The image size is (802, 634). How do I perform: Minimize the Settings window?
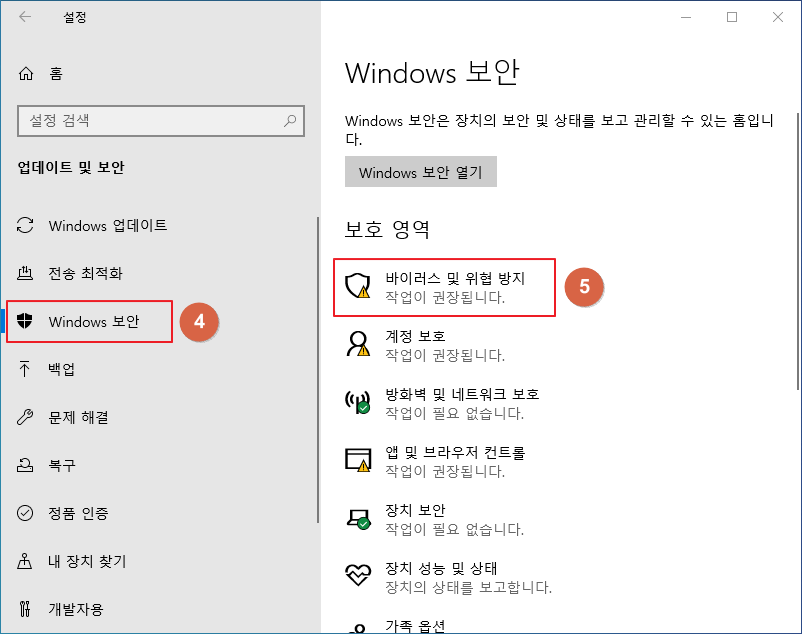(x=686, y=17)
